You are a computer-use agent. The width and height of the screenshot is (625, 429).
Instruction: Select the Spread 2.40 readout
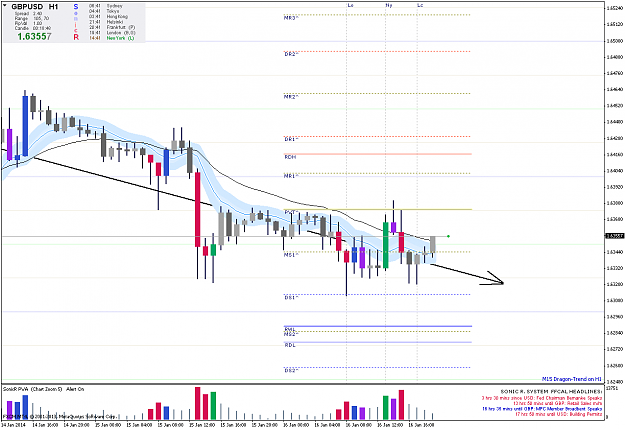pos(28,14)
